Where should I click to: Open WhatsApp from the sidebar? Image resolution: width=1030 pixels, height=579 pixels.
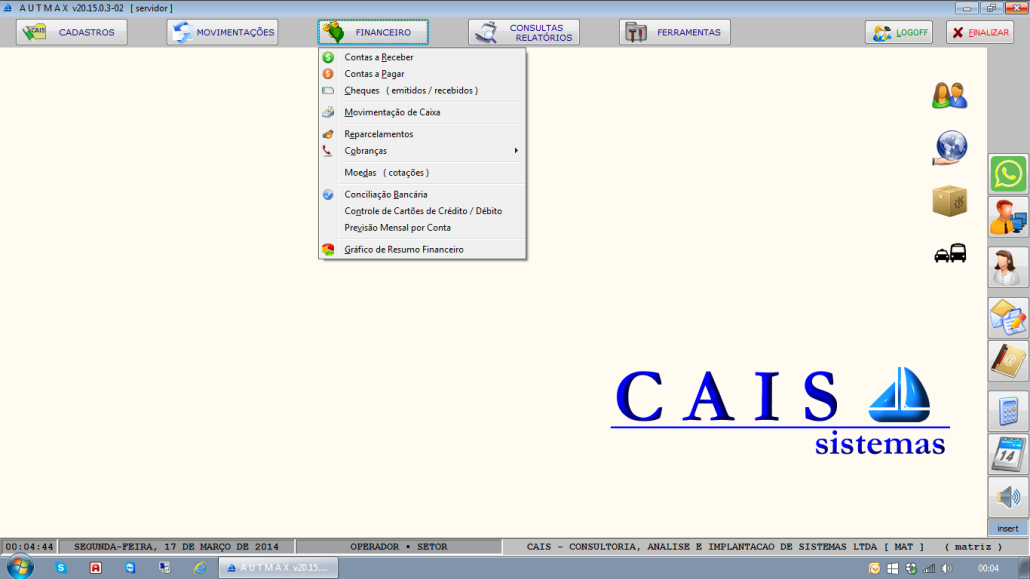click(x=1008, y=174)
